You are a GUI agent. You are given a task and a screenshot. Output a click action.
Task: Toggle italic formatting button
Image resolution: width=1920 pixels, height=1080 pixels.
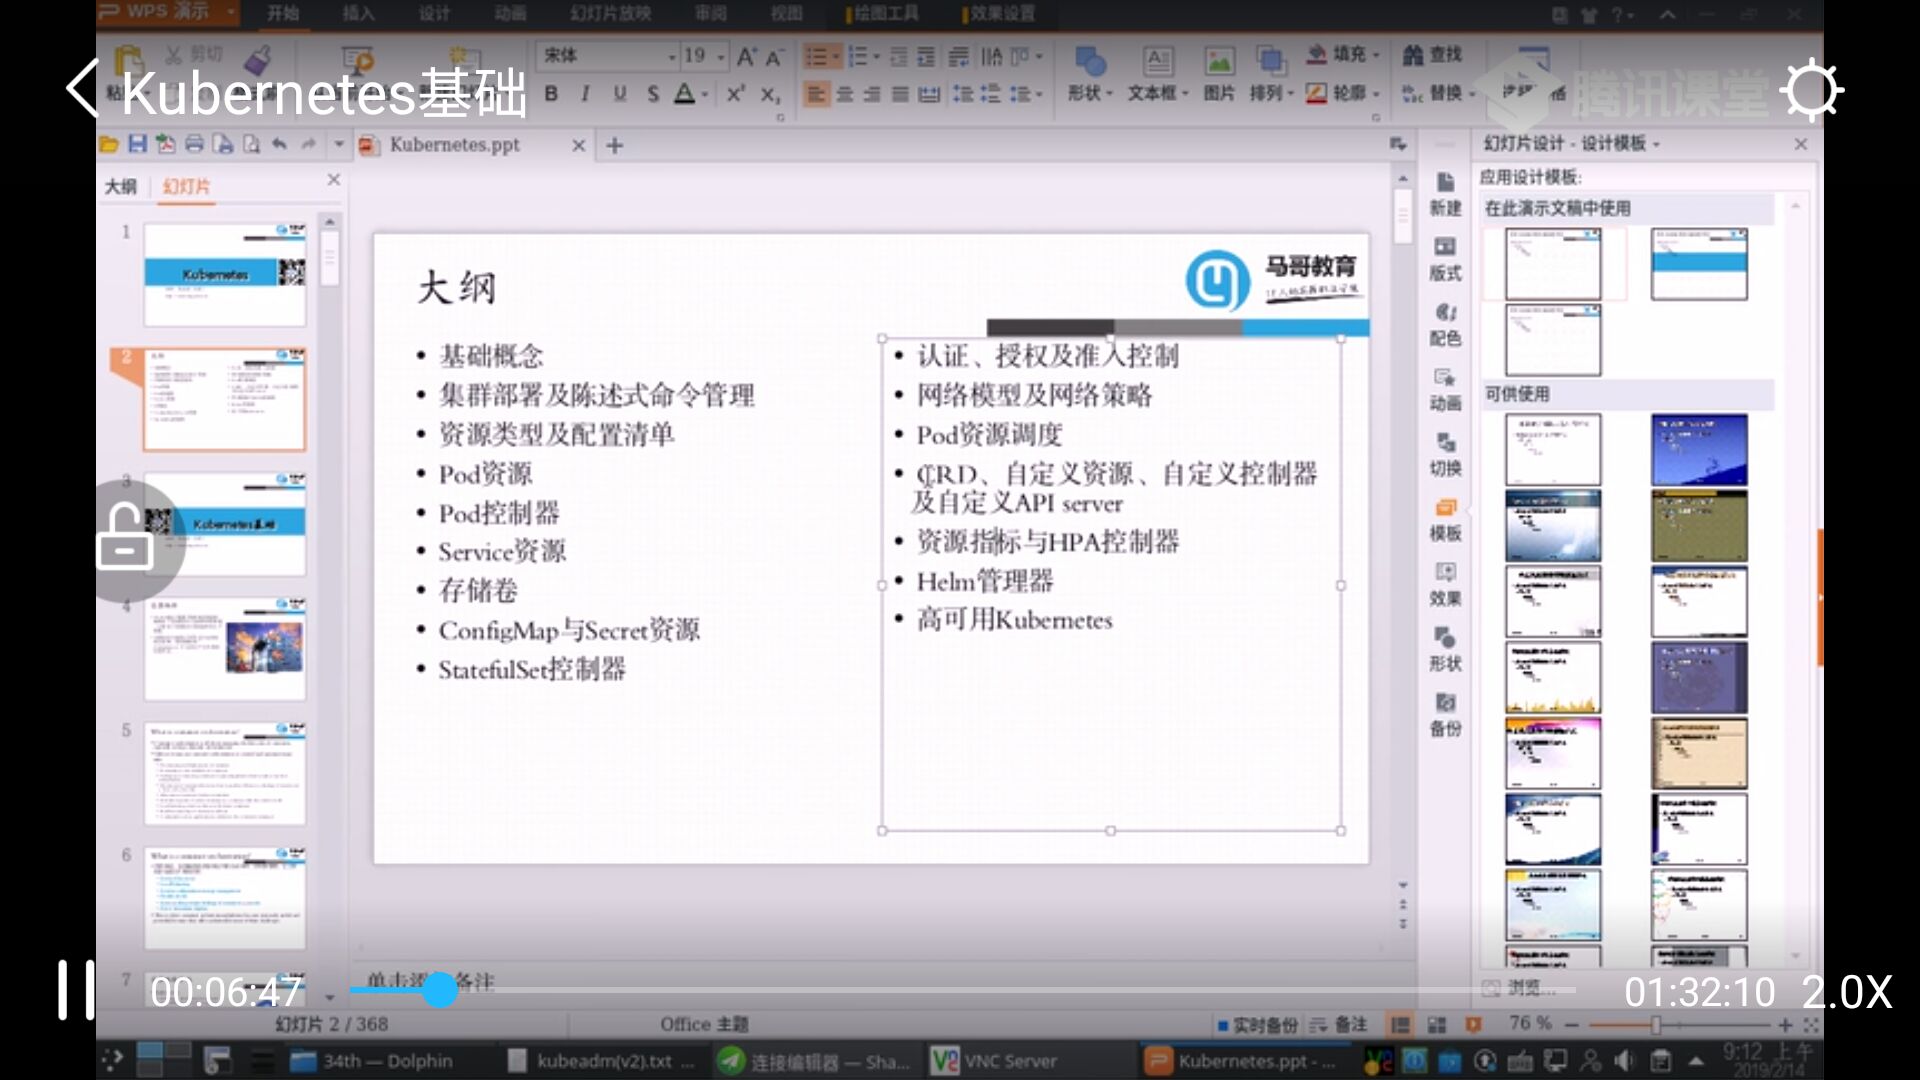[x=585, y=94]
